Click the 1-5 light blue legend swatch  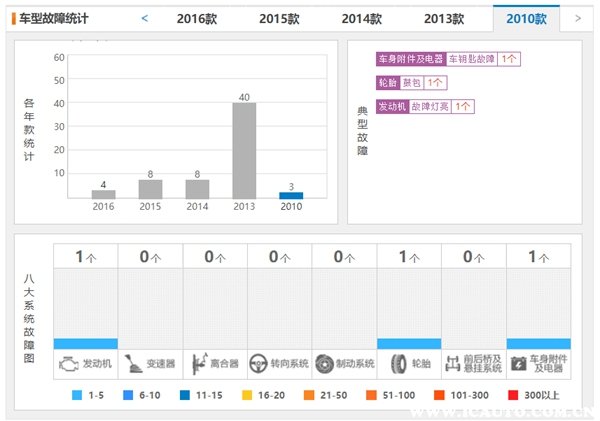click(77, 395)
